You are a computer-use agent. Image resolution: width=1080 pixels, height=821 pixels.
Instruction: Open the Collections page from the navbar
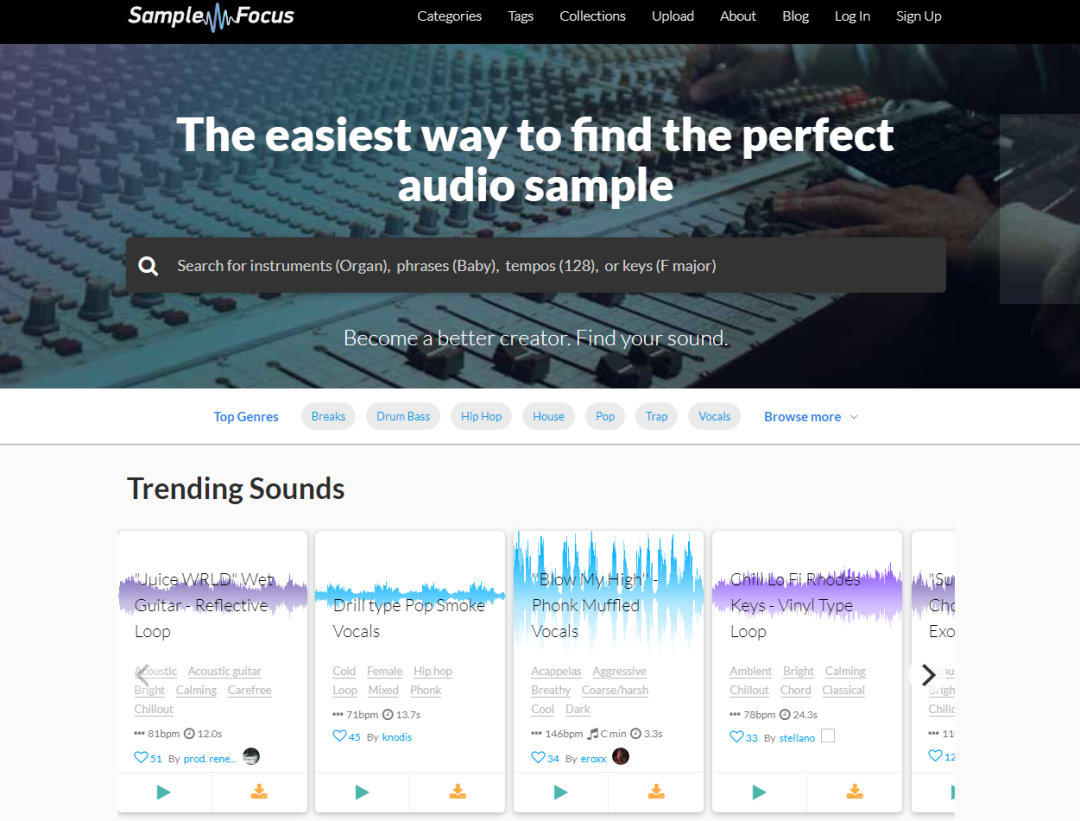tap(592, 16)
